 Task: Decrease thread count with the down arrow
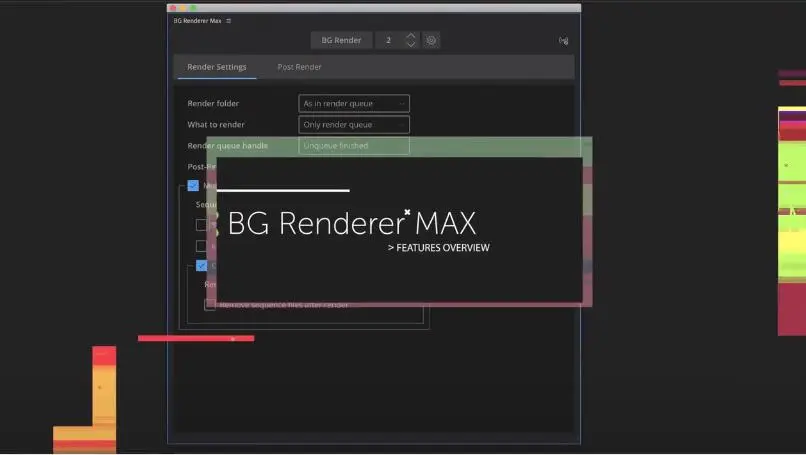coord(410,45)
